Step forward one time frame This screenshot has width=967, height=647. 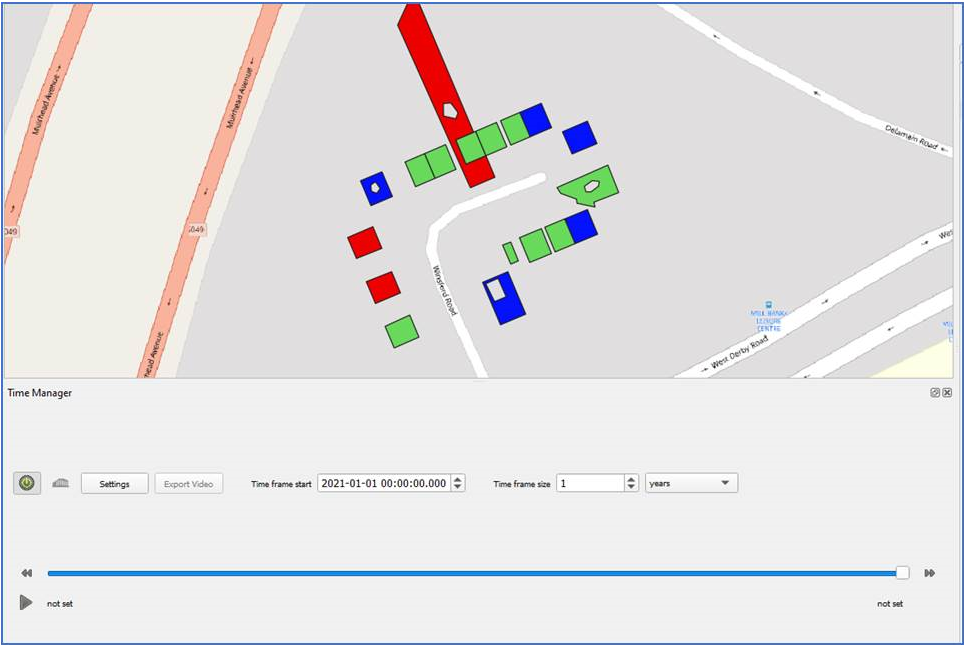point(929,573)
